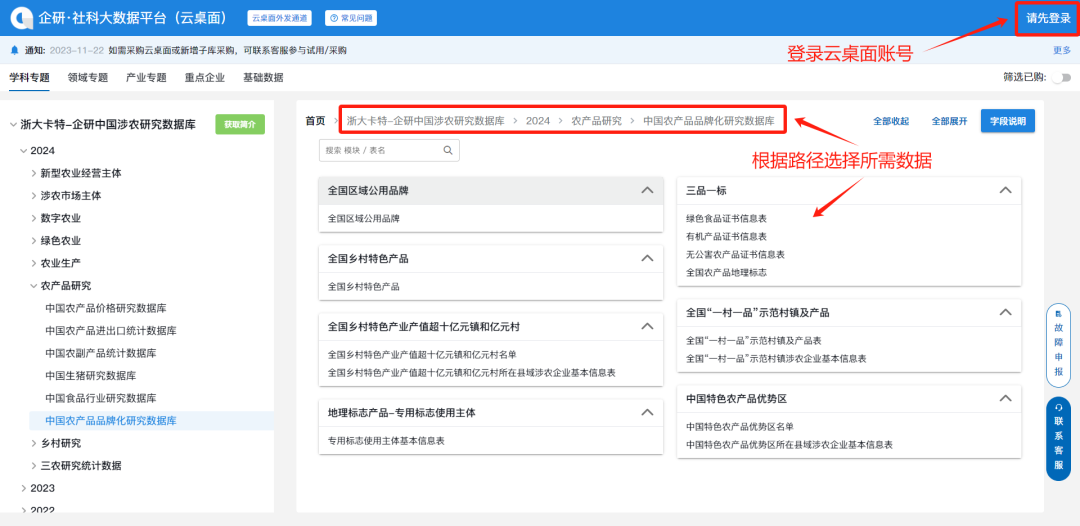The width and height of the screenshot is (1080, 526).
Task: Expand the 农业生产 node
Action: click(34, 263)
